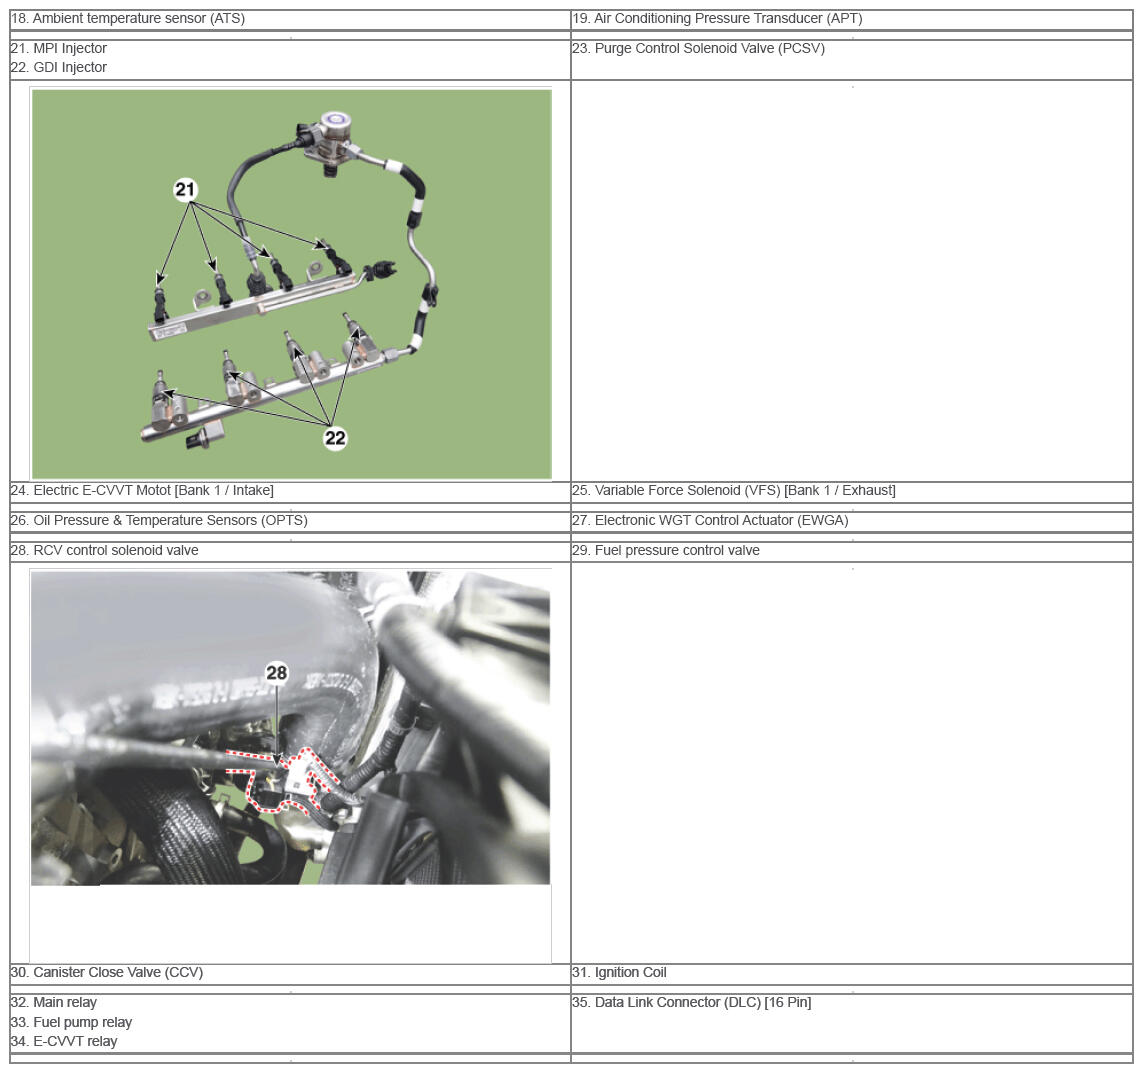Click the number 21 callout marker

coord(186,190)
